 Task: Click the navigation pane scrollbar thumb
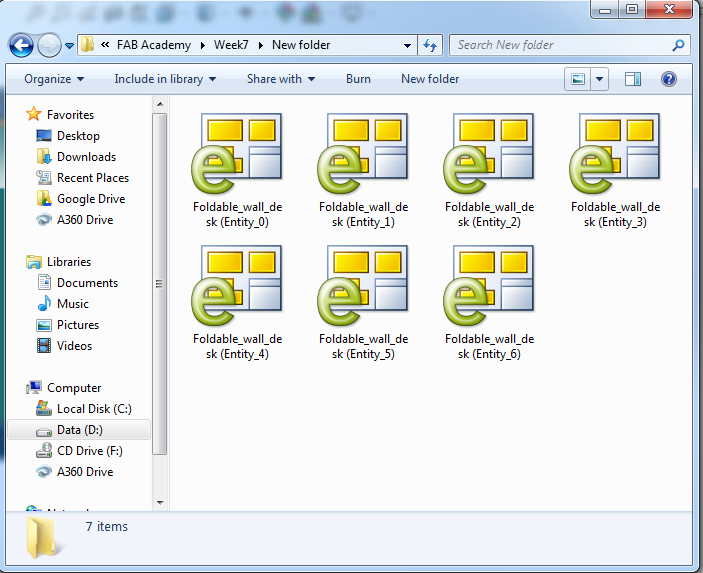tap(160, 284)
